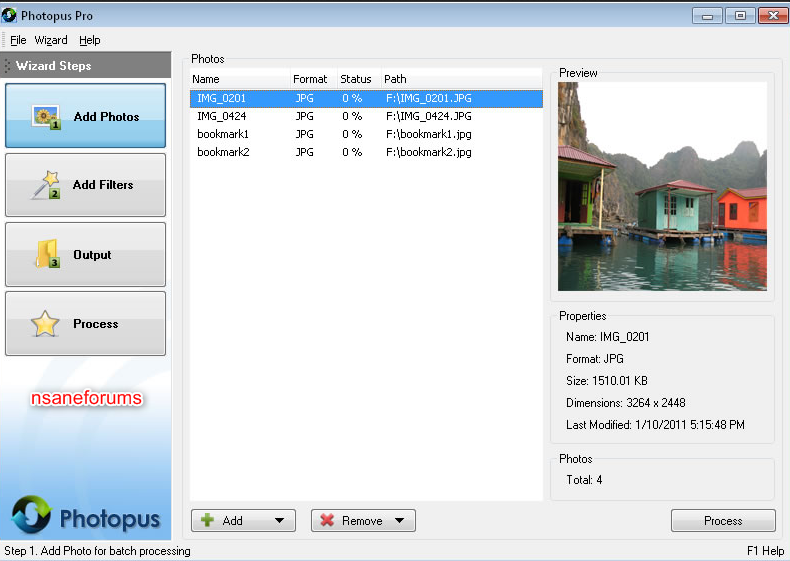Open the Help menu
This screenshot has width=790, height=561.
(90, 40)
